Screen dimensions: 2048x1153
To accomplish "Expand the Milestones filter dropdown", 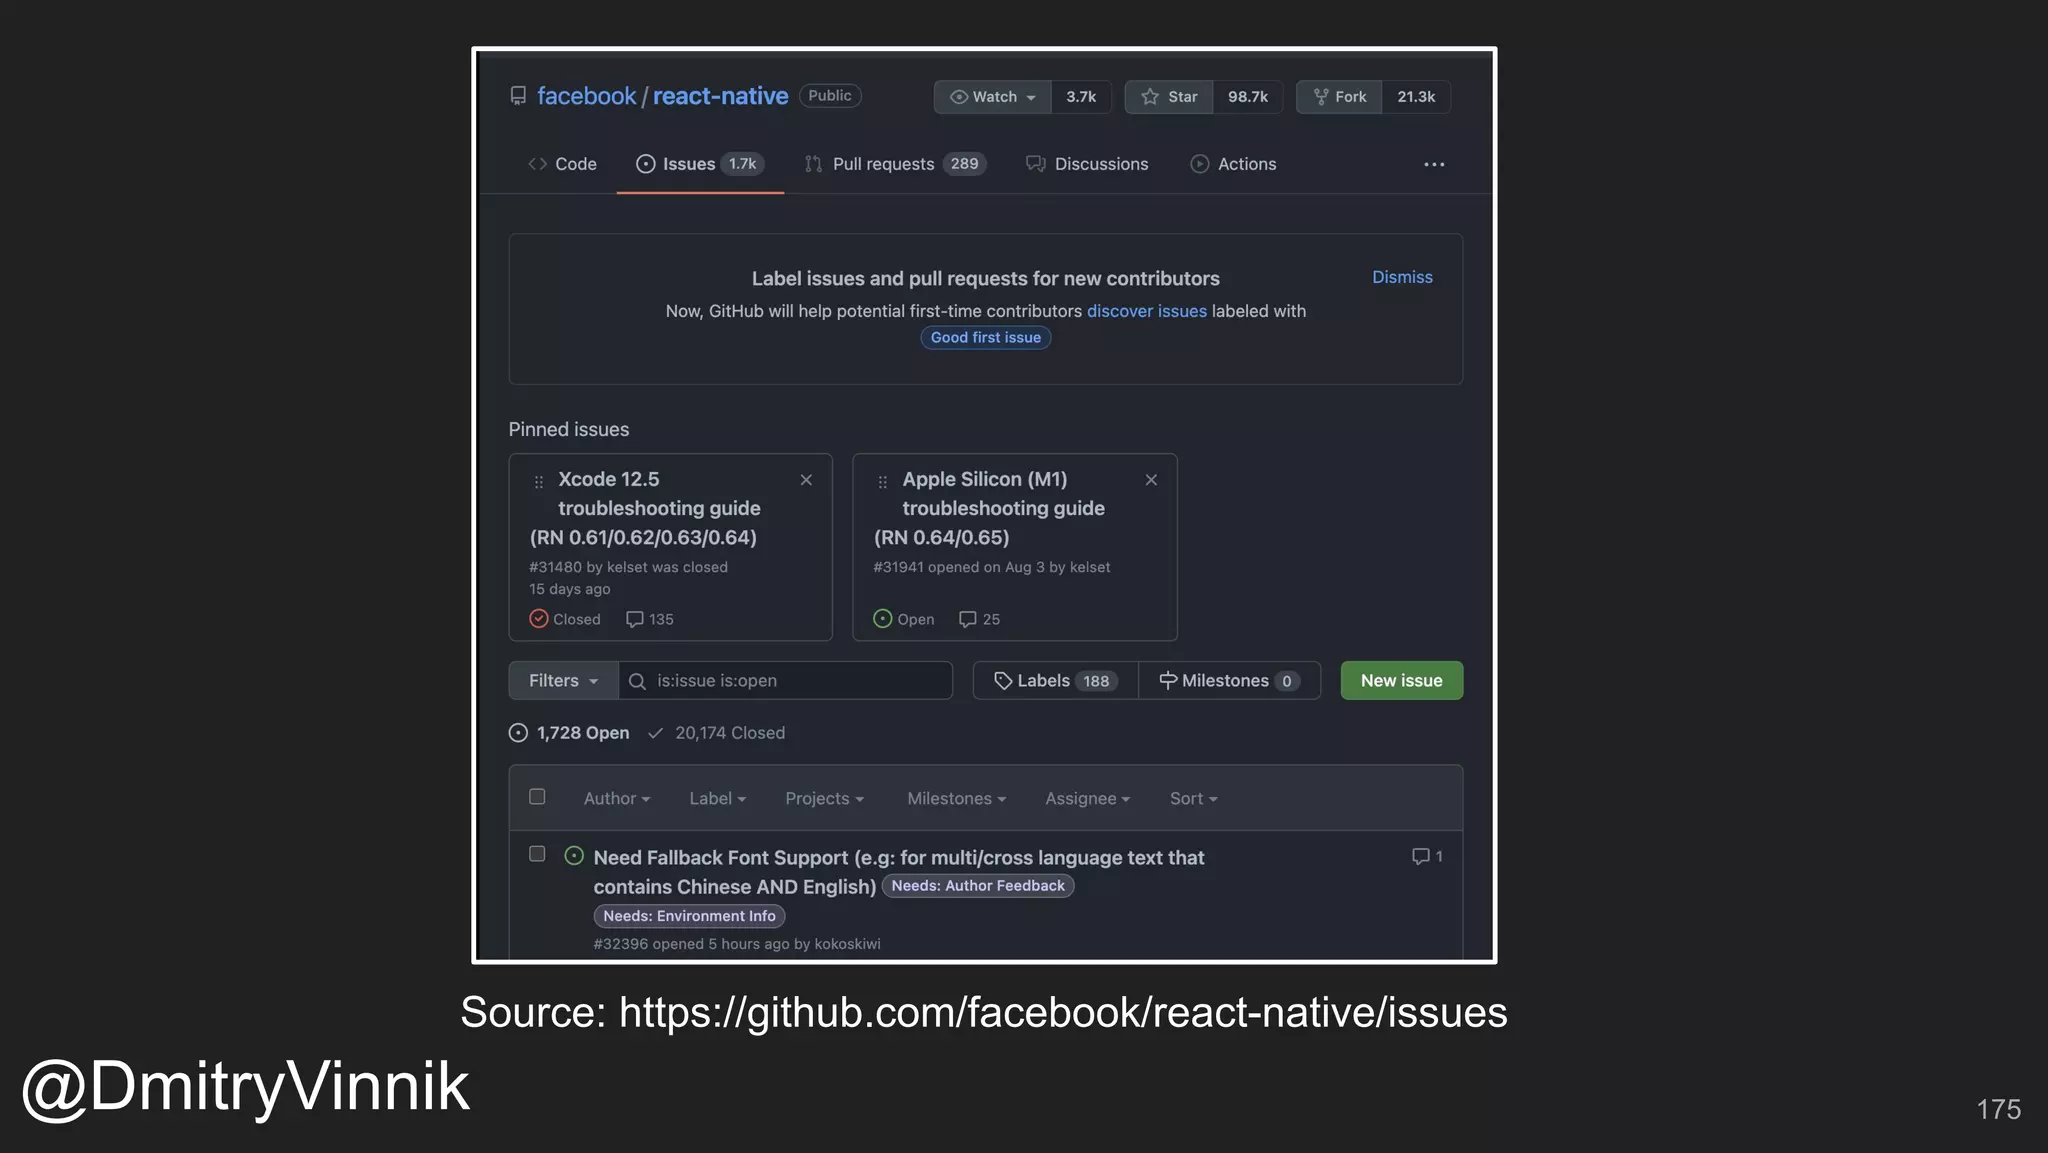I will click(956, 798).
